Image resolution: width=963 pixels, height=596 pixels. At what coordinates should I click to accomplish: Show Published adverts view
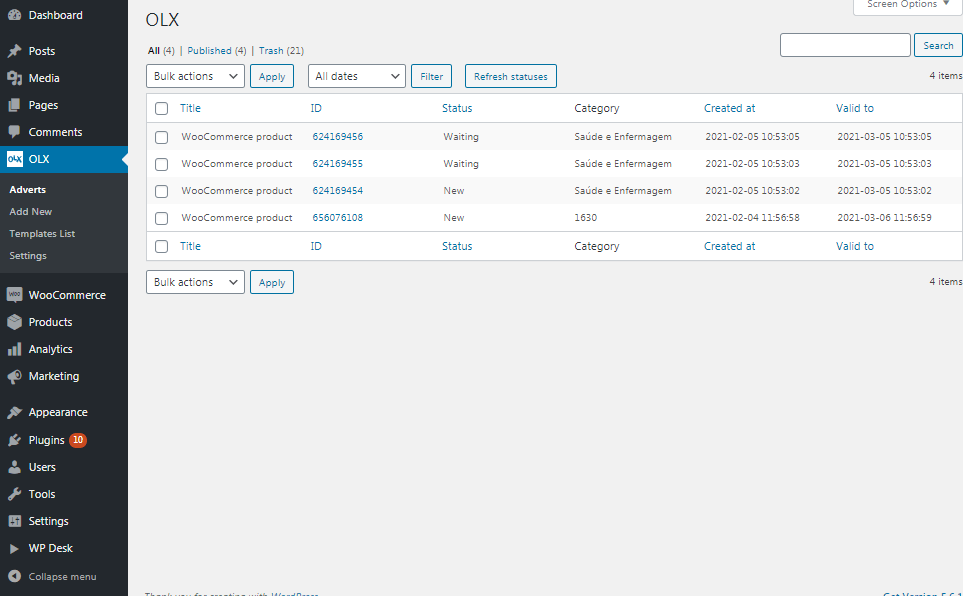209,50
